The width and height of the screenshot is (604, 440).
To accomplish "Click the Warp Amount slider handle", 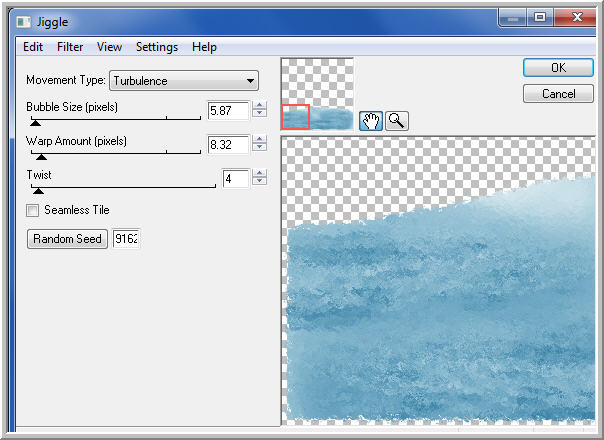I will point(41,157).
